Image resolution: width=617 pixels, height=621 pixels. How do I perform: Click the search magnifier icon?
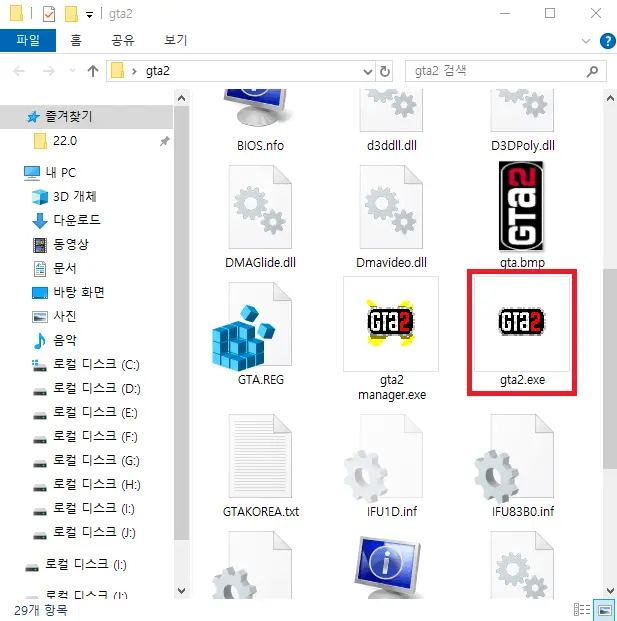pyautogui.click(x=592, y=72)
